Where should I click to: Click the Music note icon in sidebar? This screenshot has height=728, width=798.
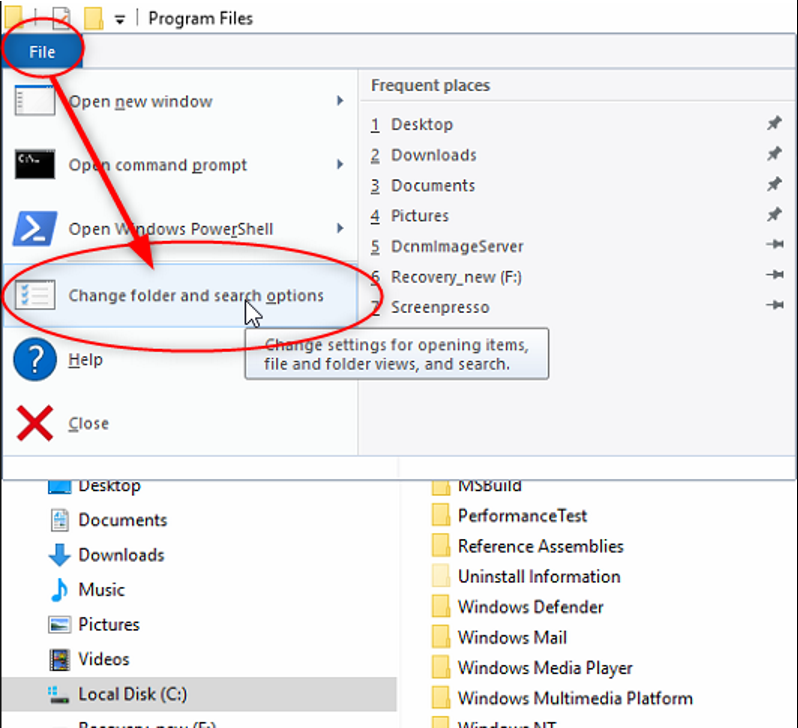(x=61, y=590)
